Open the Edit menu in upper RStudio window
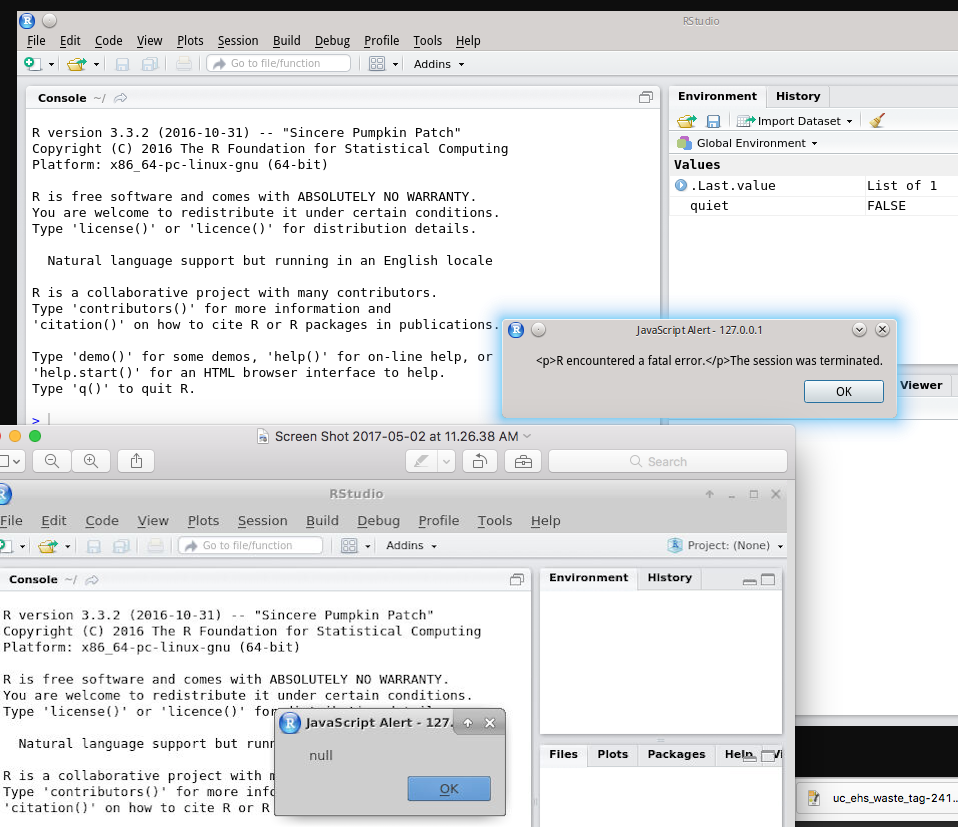 coord(70,40)
